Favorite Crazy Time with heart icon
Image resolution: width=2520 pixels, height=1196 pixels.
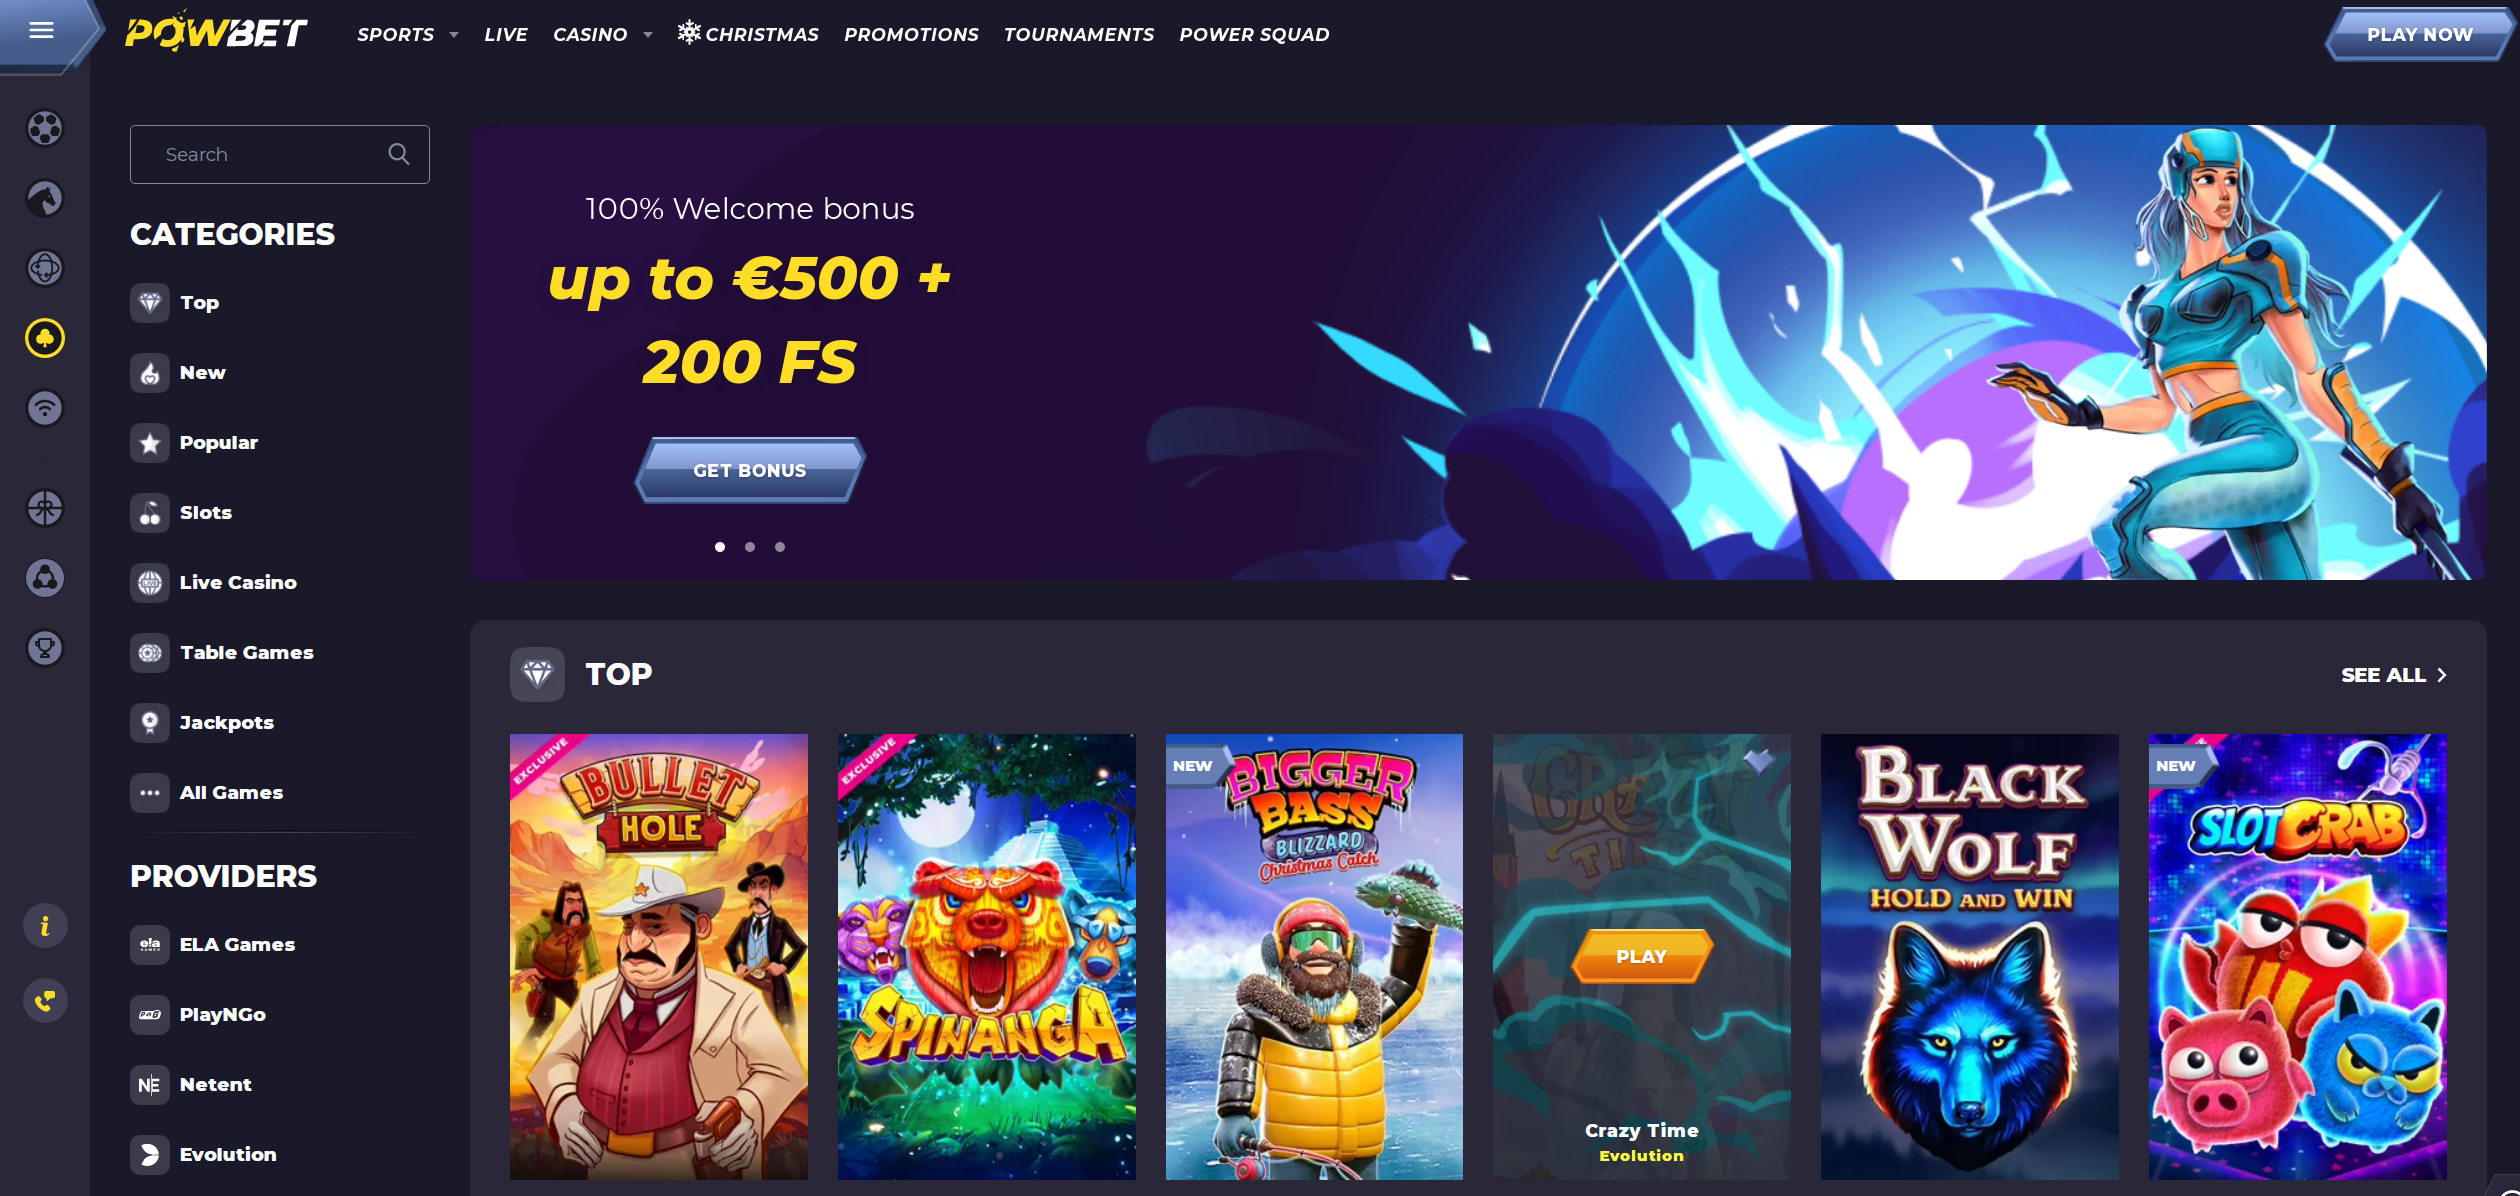tap(1758, 762)
